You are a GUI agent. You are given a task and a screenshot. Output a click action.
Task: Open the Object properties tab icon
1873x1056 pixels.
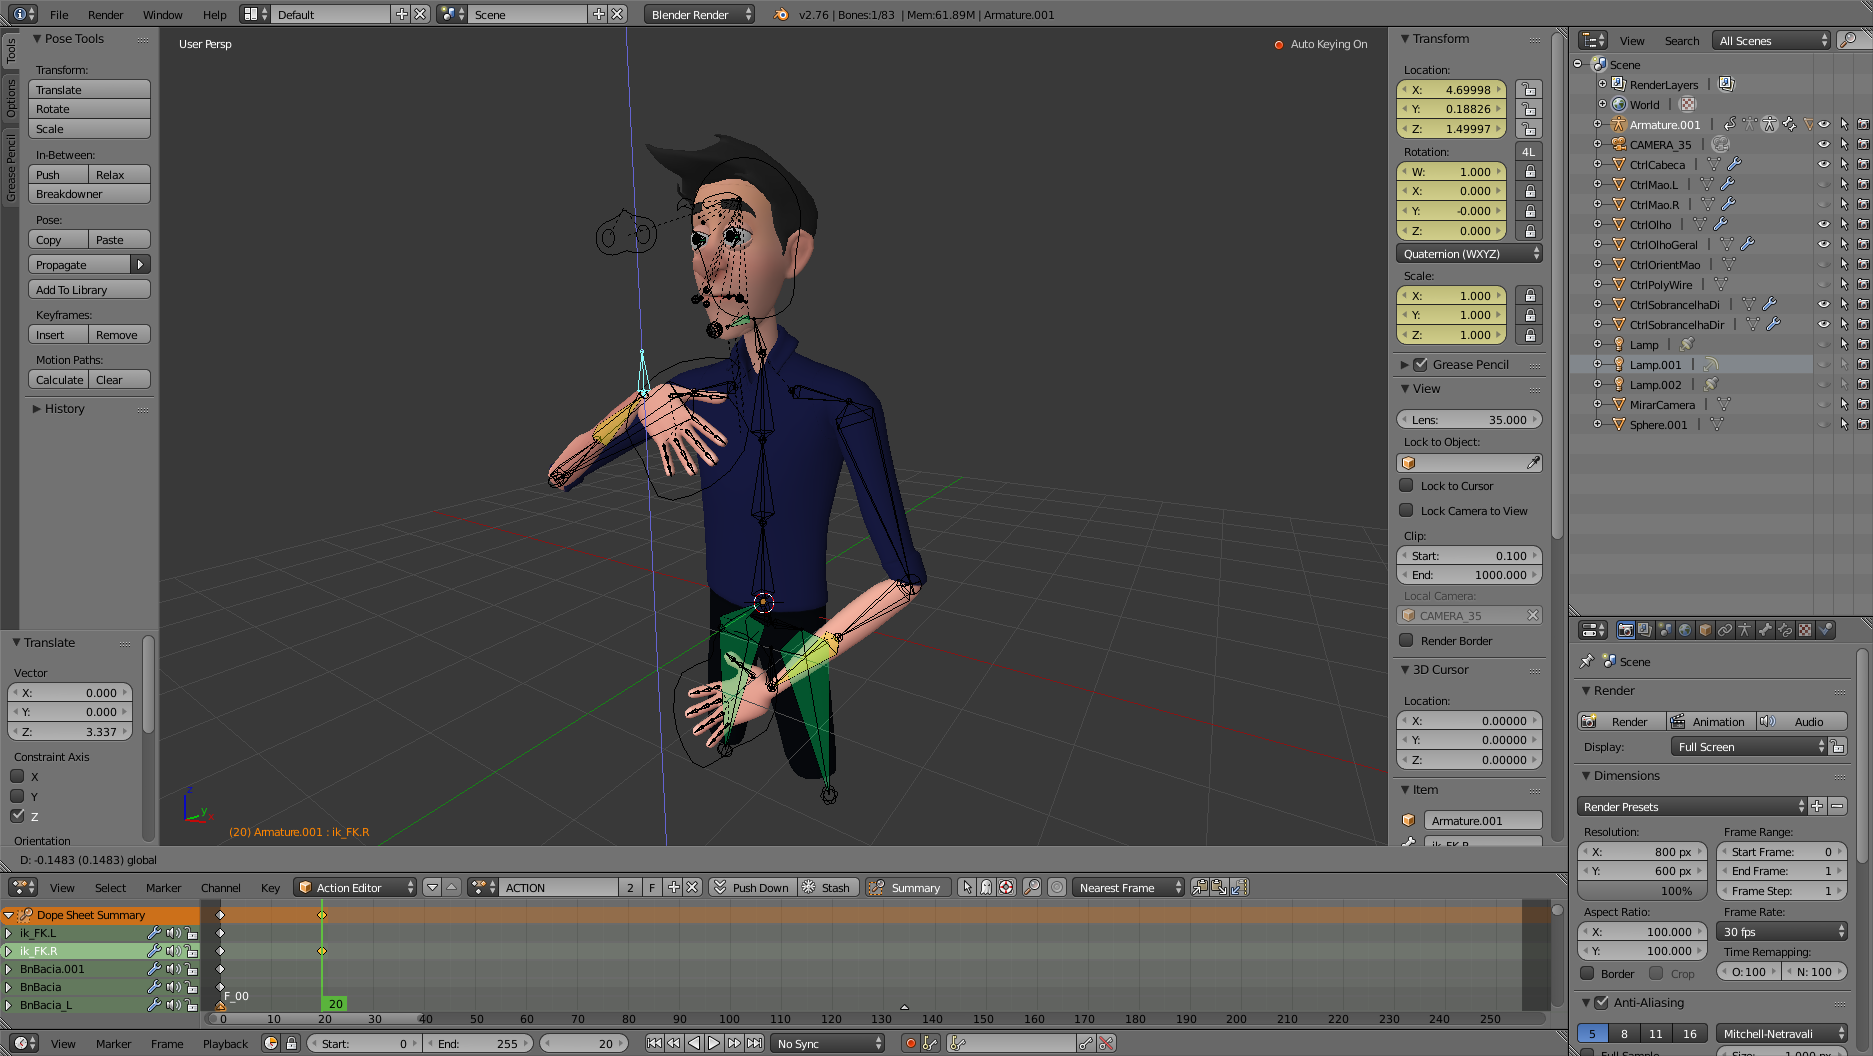1705,630
